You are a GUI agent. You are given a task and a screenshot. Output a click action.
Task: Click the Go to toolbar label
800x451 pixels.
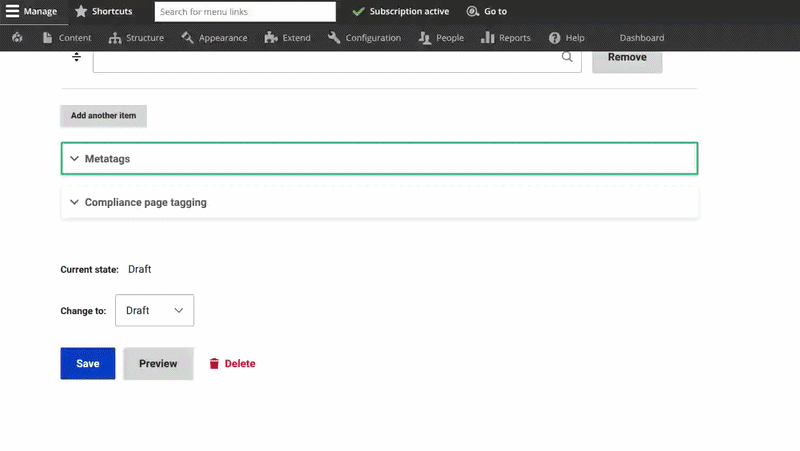coord(495,11)
